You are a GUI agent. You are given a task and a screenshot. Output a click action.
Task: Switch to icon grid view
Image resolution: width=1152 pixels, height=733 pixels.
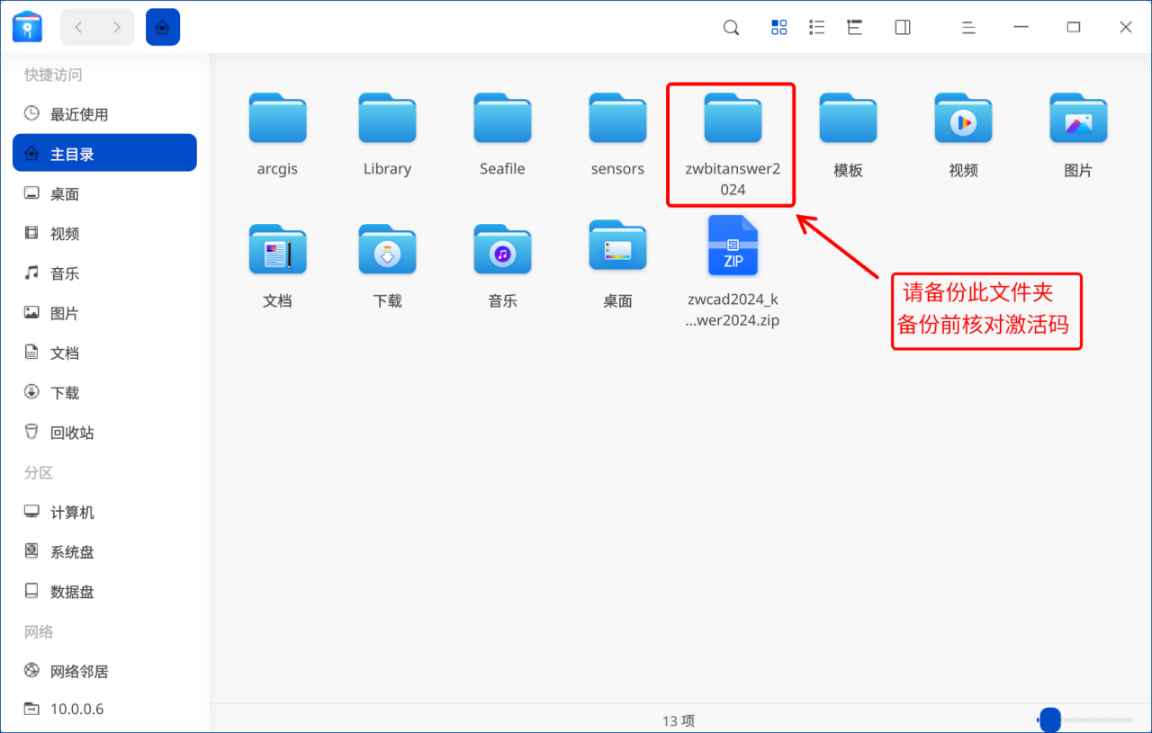click(779, 28)
